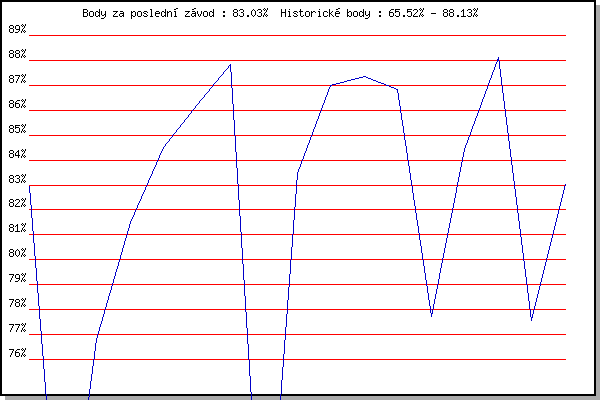Click the 86% y-axis label
The image size is (600, 400).
[18, 104]
